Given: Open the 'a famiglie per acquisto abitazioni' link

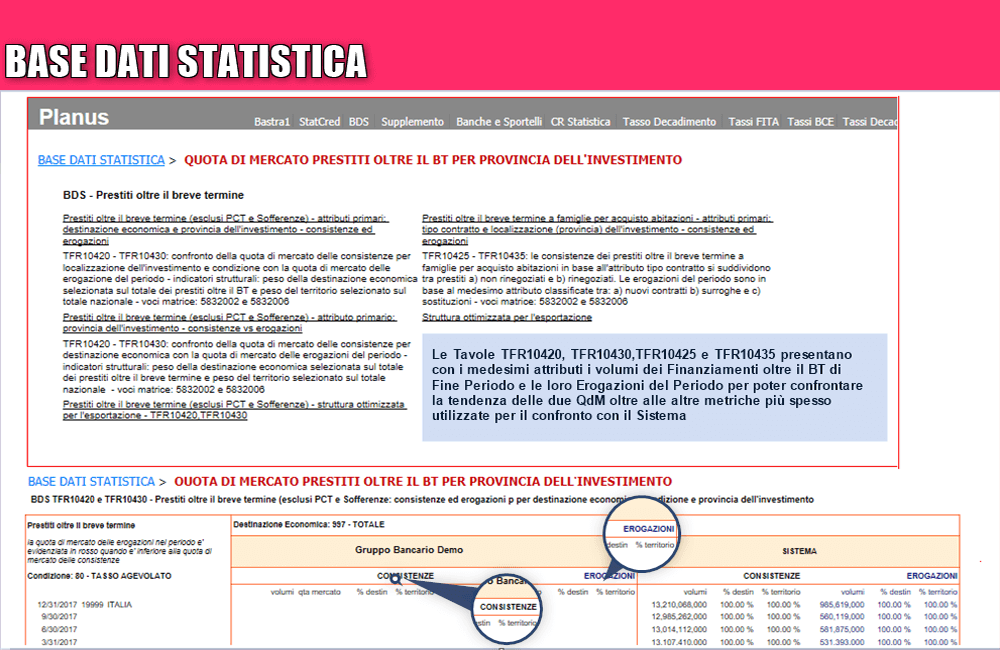Looking at the screenshot, I should 597,230.
